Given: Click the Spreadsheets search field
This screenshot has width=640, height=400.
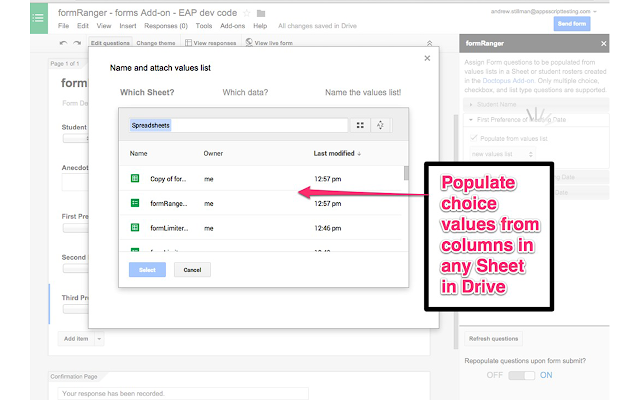Looking at the screenshot, I should pyautogui.click(x=238, y=125).
